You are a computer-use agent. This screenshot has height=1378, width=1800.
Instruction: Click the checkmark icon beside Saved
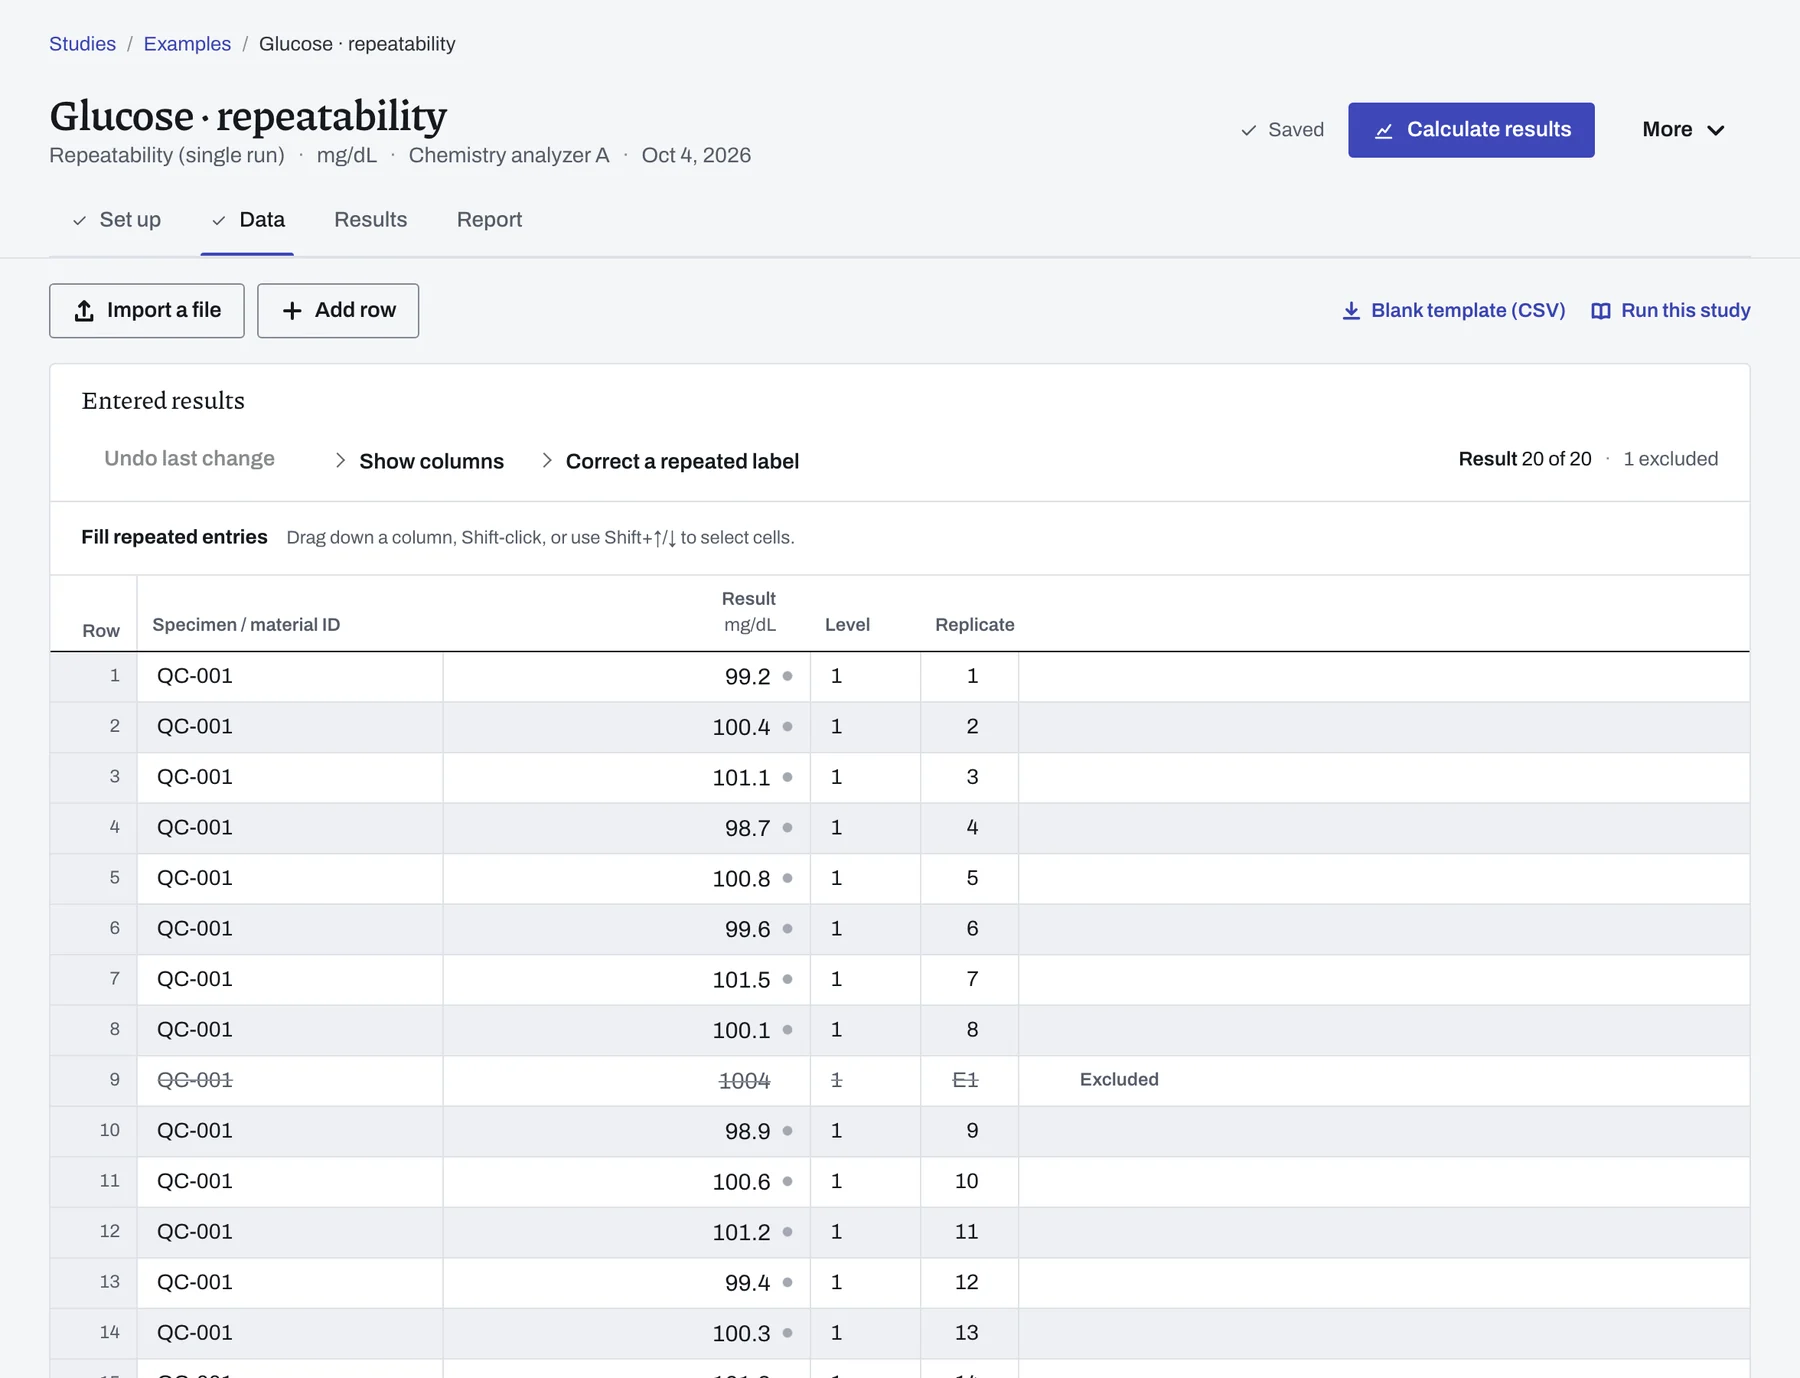point(1248,130)
